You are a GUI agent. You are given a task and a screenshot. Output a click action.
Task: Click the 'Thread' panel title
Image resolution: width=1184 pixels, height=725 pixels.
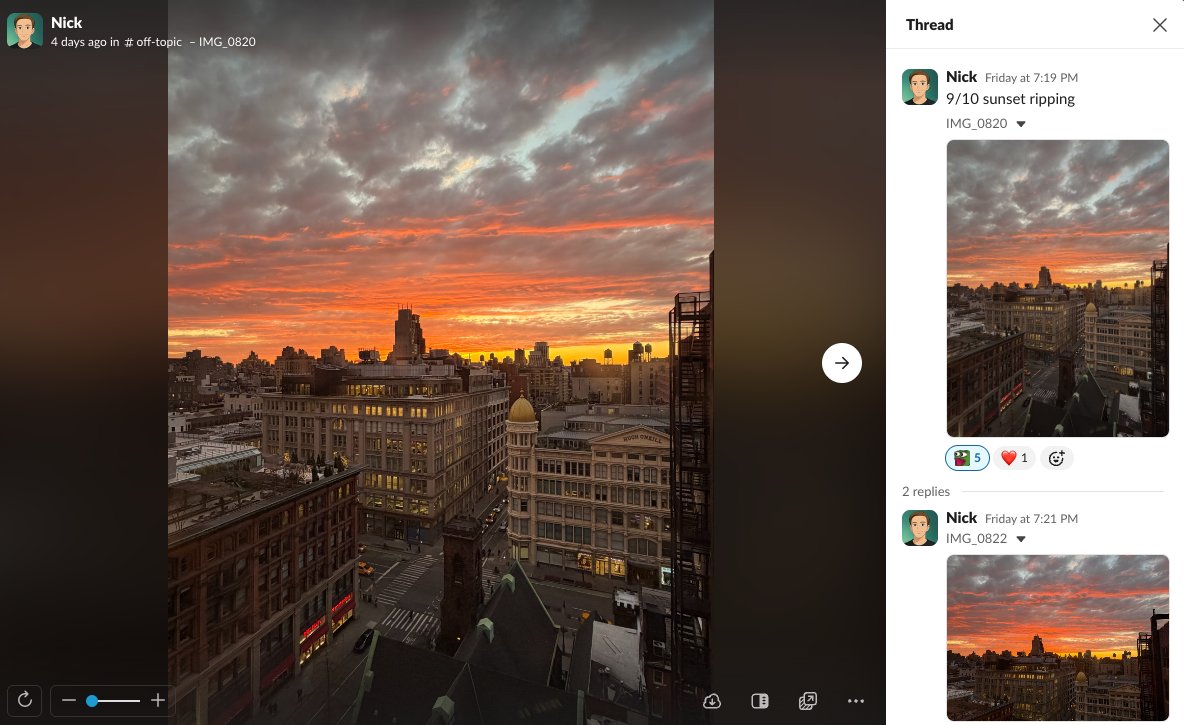[930, 25]
